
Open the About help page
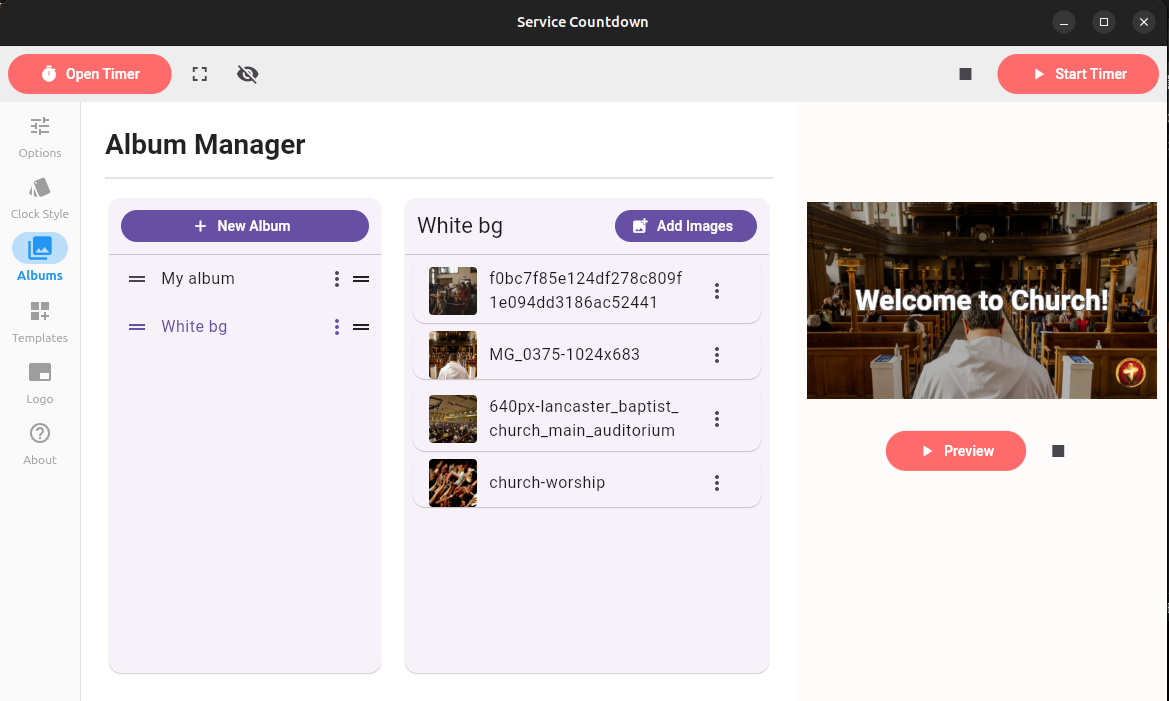(x=40, y=444)
